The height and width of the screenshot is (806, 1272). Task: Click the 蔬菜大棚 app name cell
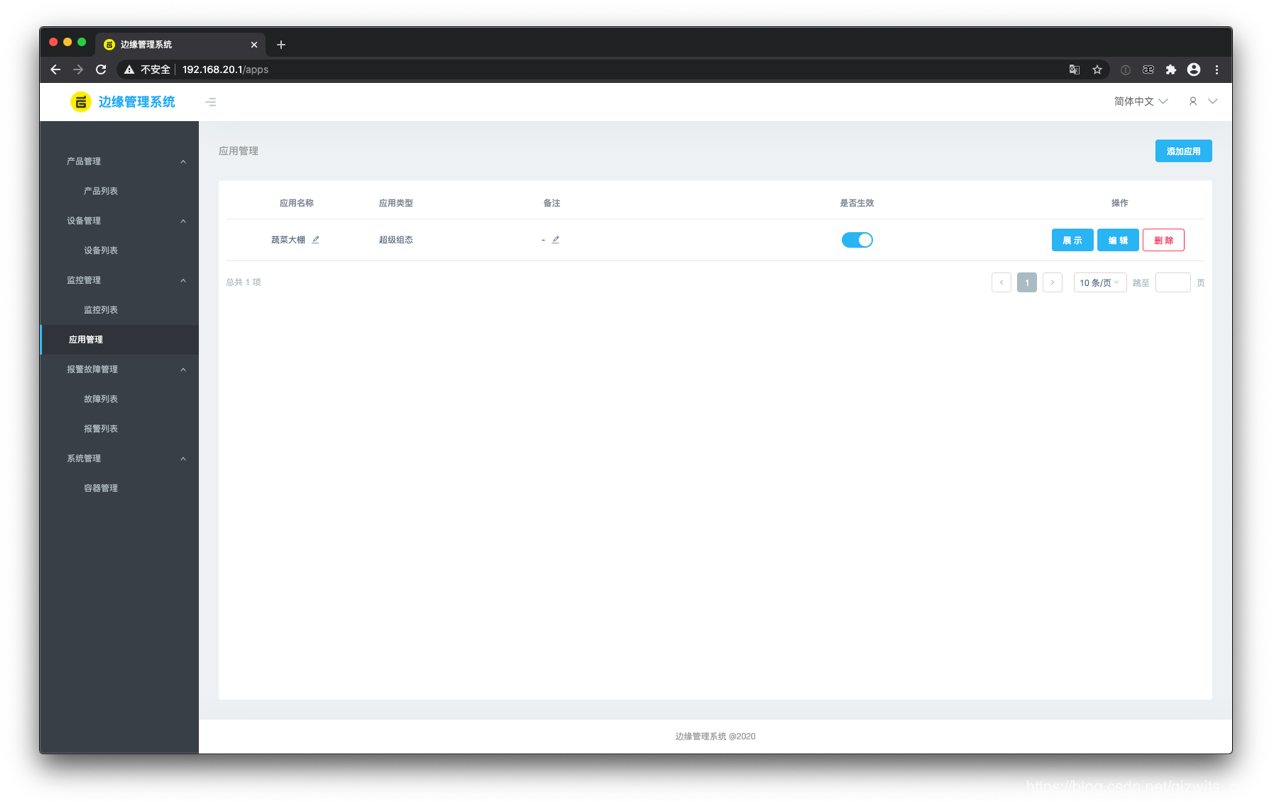(288, 240)
